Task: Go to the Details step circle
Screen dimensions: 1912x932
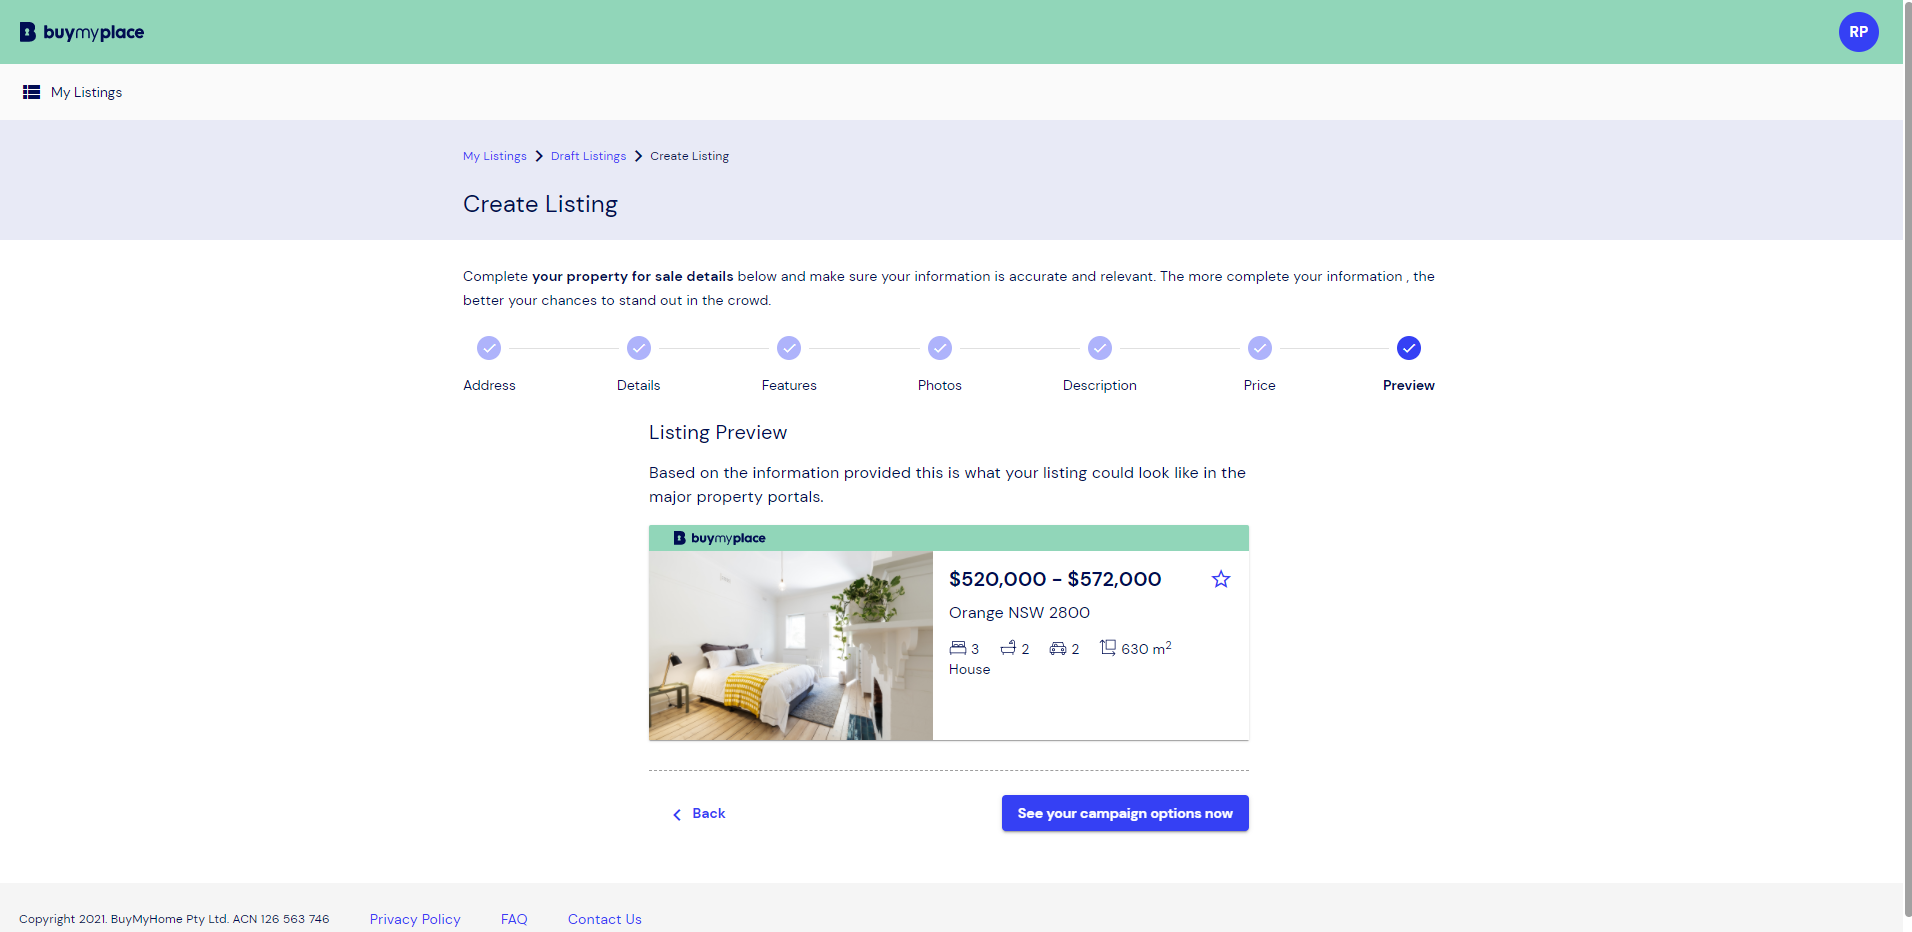Action: click(639, 348)
